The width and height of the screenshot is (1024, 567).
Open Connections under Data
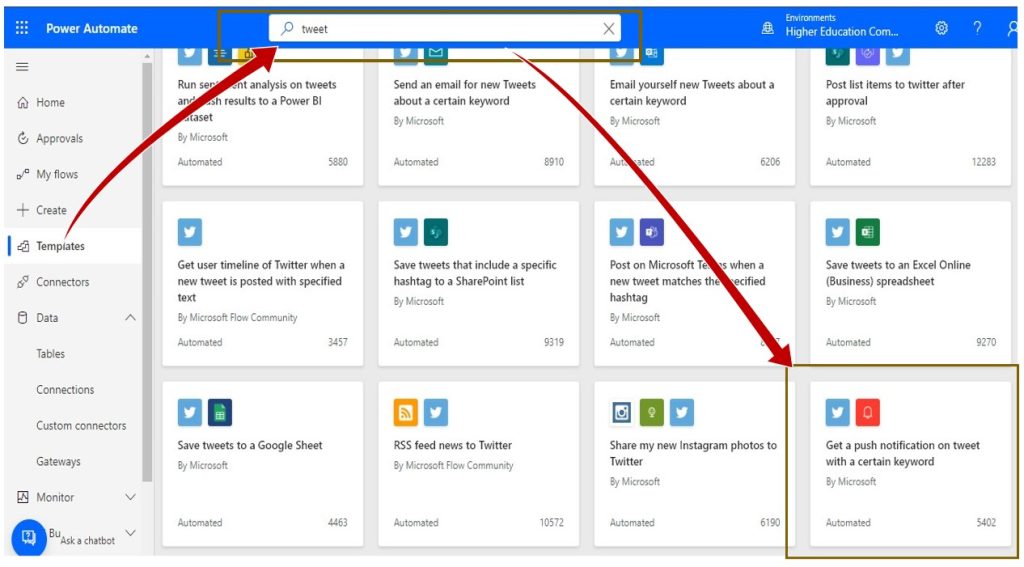tap(65, 389)
